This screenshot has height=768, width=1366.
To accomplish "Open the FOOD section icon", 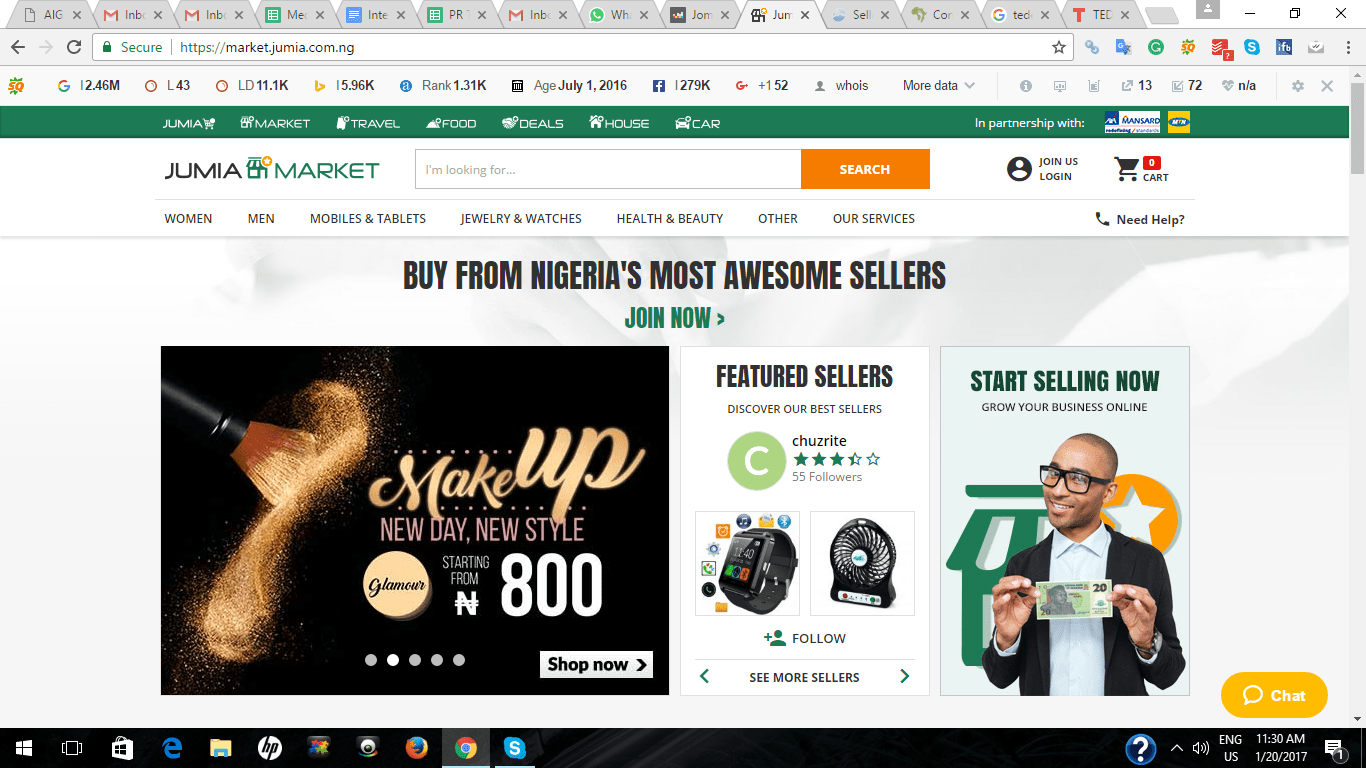I will click(x=431, y=122).
